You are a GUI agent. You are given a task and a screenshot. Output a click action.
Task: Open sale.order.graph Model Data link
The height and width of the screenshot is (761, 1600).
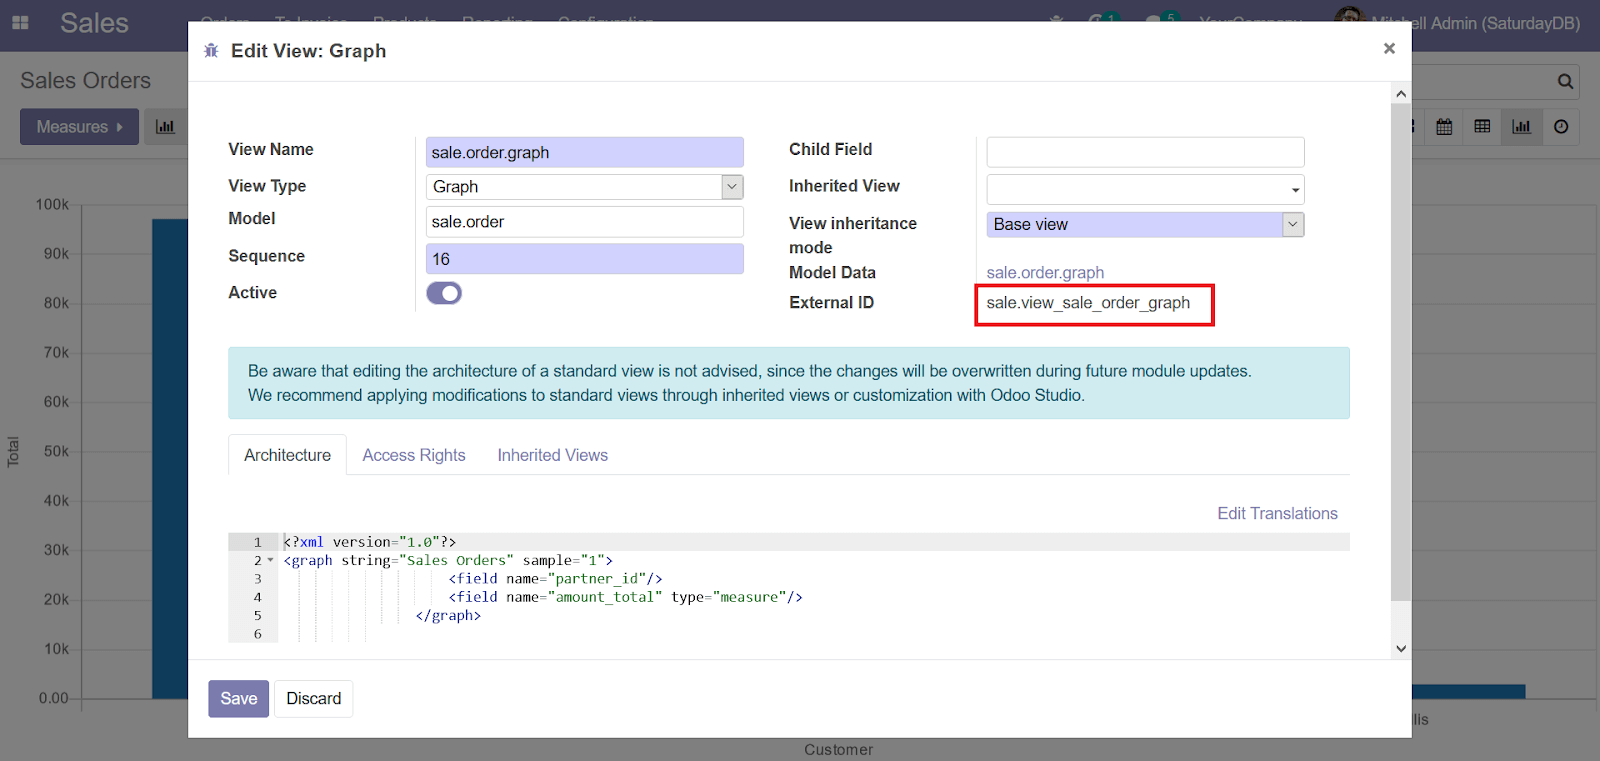coord(1045,273)
